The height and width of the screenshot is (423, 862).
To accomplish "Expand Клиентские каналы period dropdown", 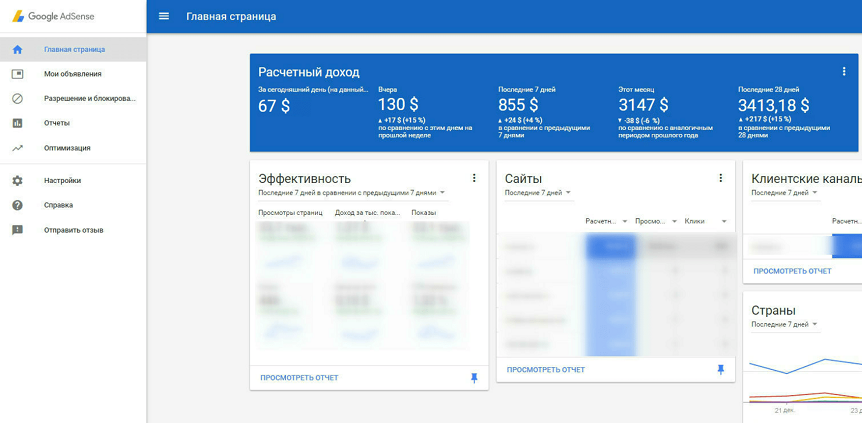I will pos(784,193).
